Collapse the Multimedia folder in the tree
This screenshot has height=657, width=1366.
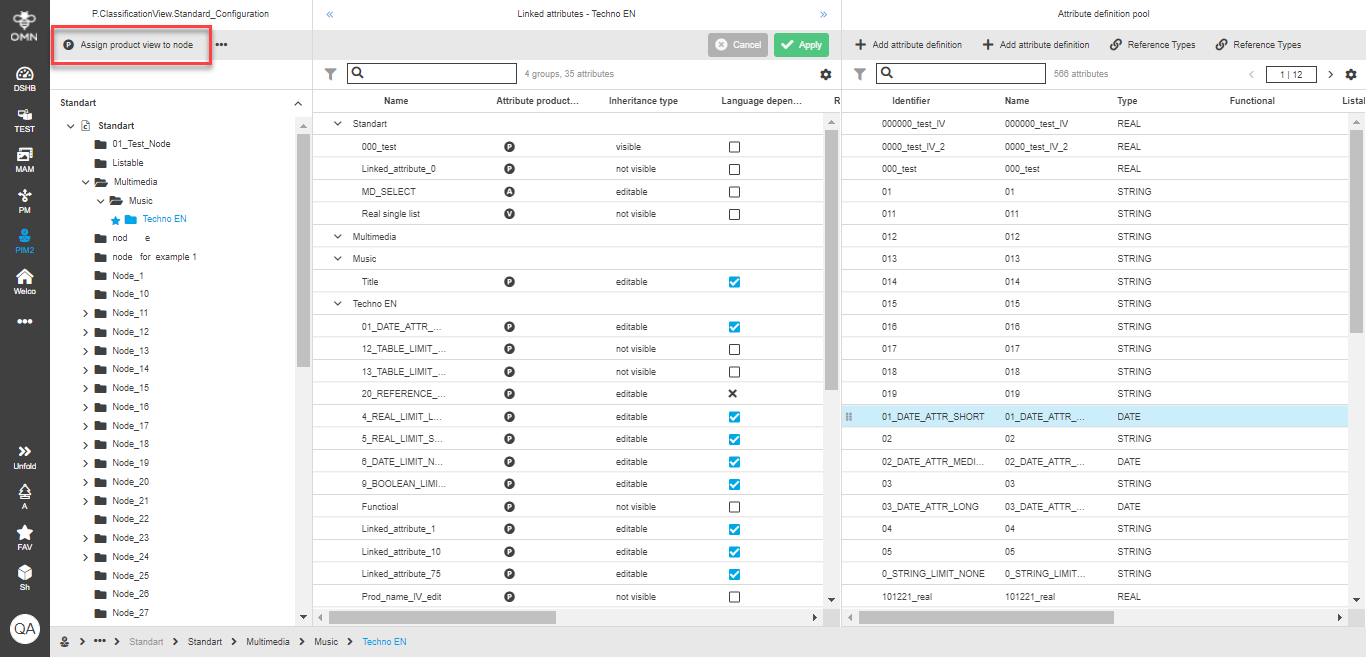pyautogui.click(x=85, y=184)
